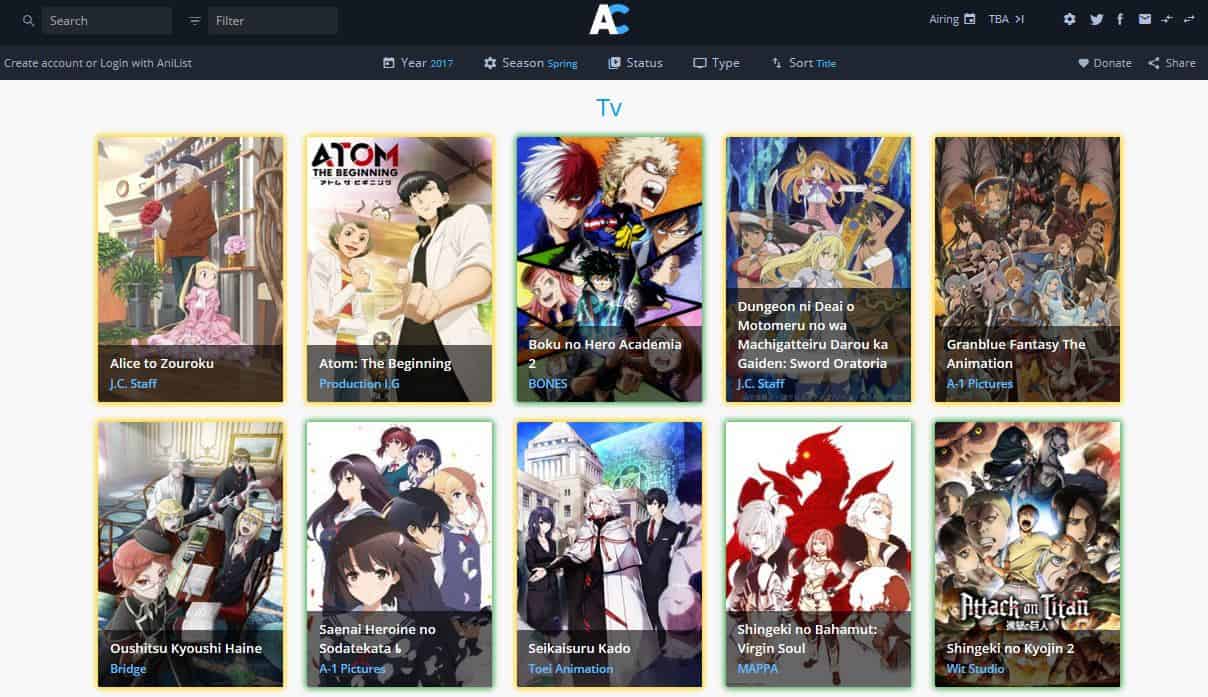The width and height of the screenshot is (1208, 697).
Task: Switch to the Airing view
Action: tap(952, 19)
